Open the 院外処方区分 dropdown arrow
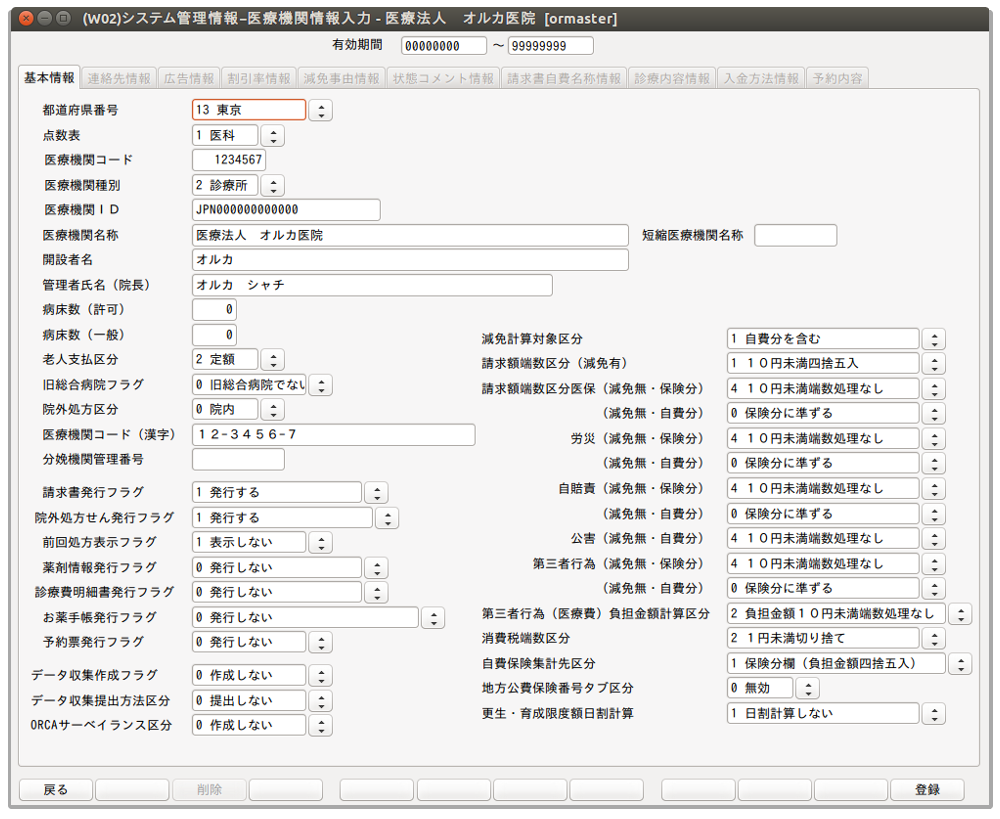1000x819 pixels. 273,410
